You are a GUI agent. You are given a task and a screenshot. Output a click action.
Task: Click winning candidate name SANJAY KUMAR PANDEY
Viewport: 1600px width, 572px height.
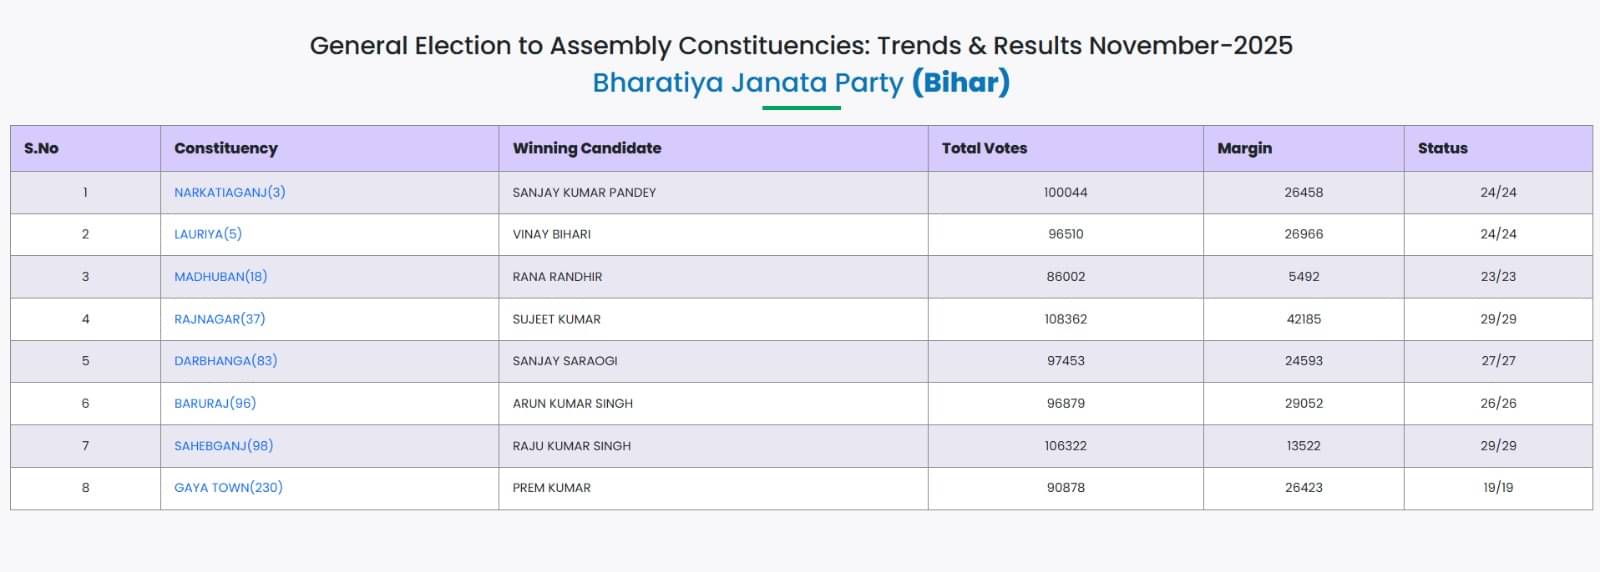coord(584,192)
